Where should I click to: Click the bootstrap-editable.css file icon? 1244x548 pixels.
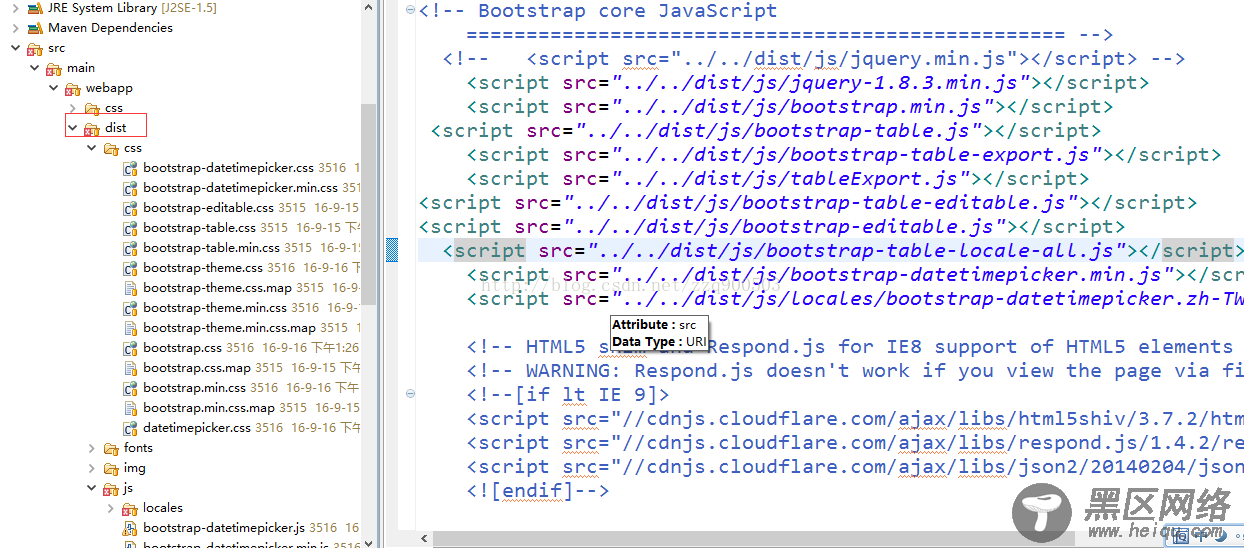click(130, 208)
